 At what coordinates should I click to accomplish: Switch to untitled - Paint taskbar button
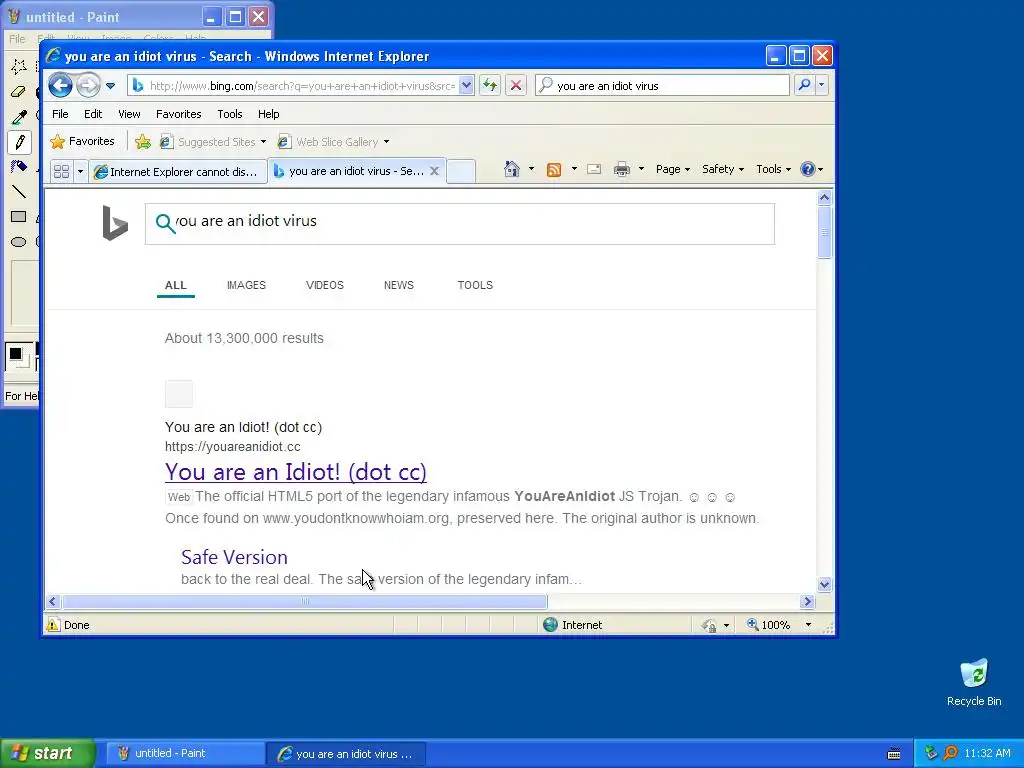pos(185,754)
